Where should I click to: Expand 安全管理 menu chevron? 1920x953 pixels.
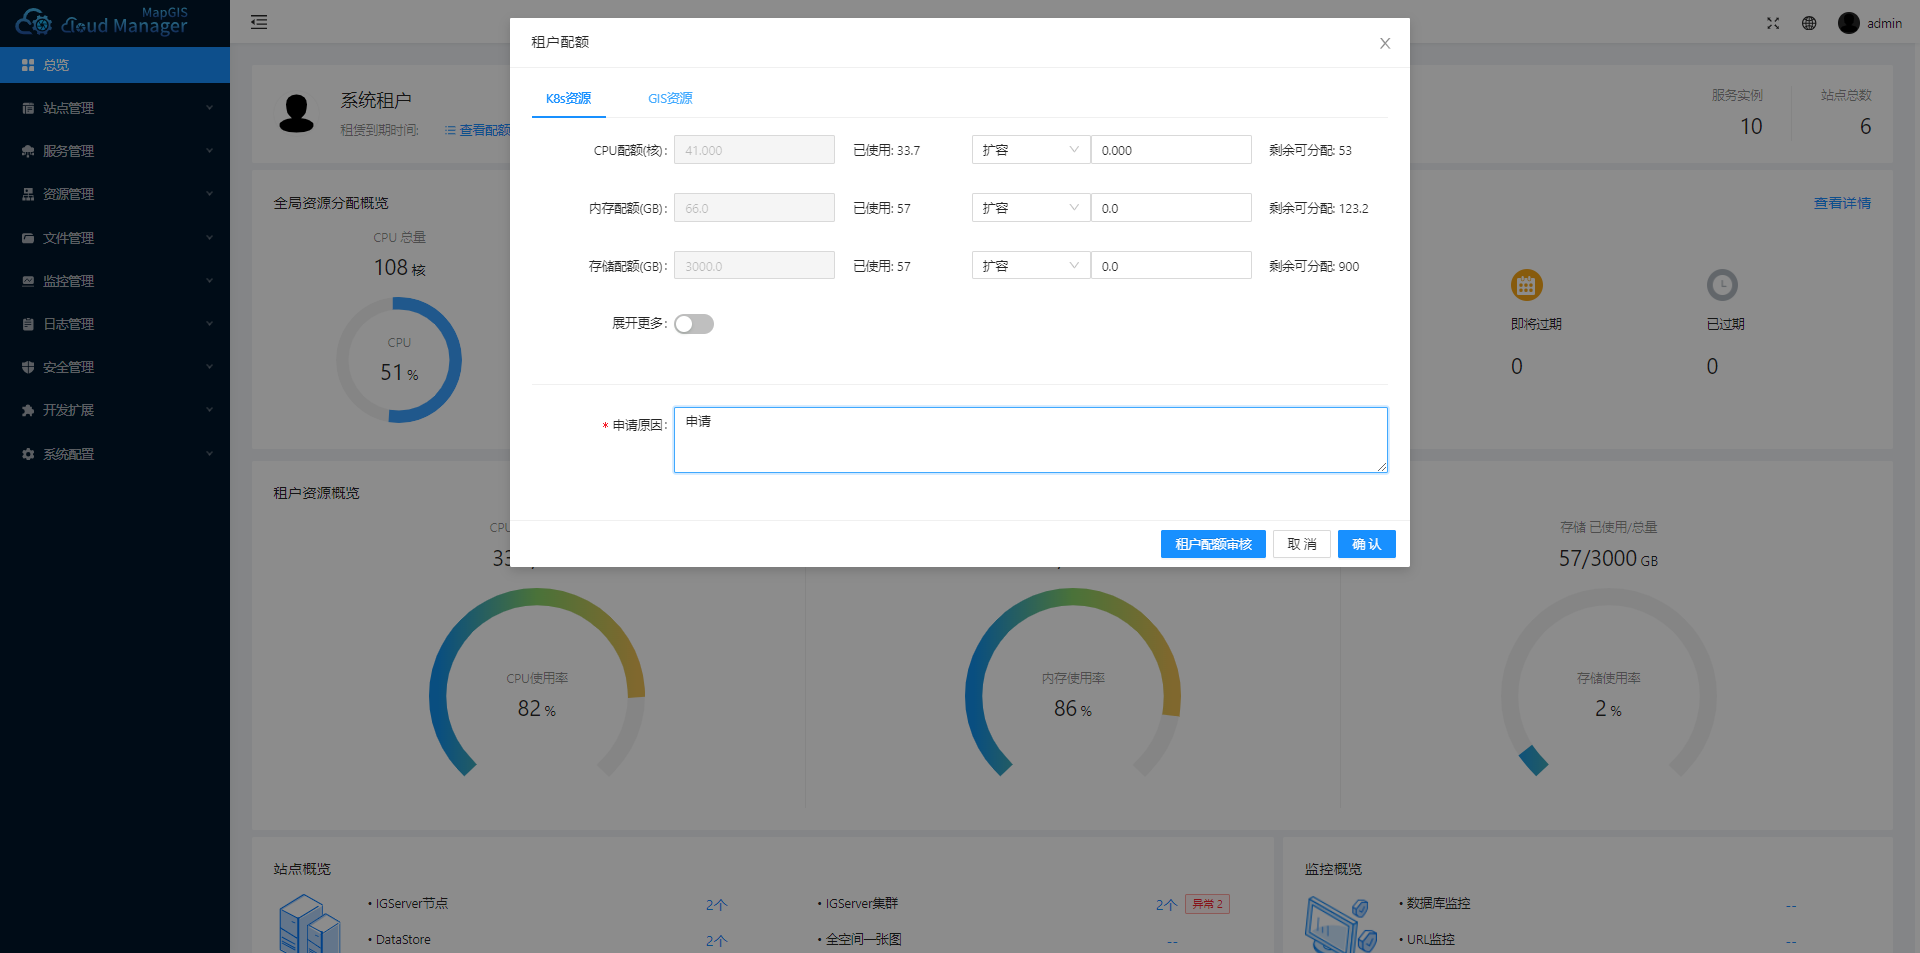pos(209,367)
